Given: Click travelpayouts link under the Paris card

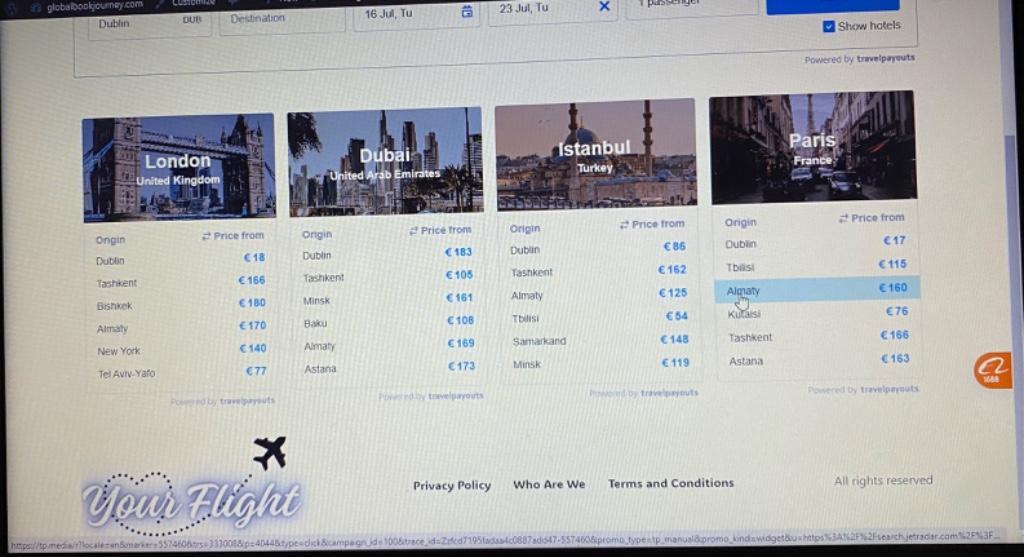Looking at the screenshot, I should [889, 389].
